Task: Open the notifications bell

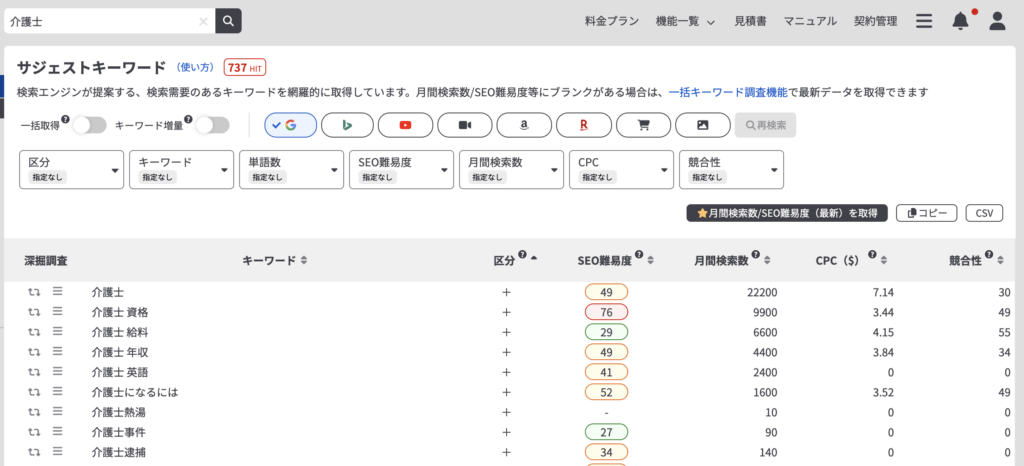Action: [x=960, y=21]
